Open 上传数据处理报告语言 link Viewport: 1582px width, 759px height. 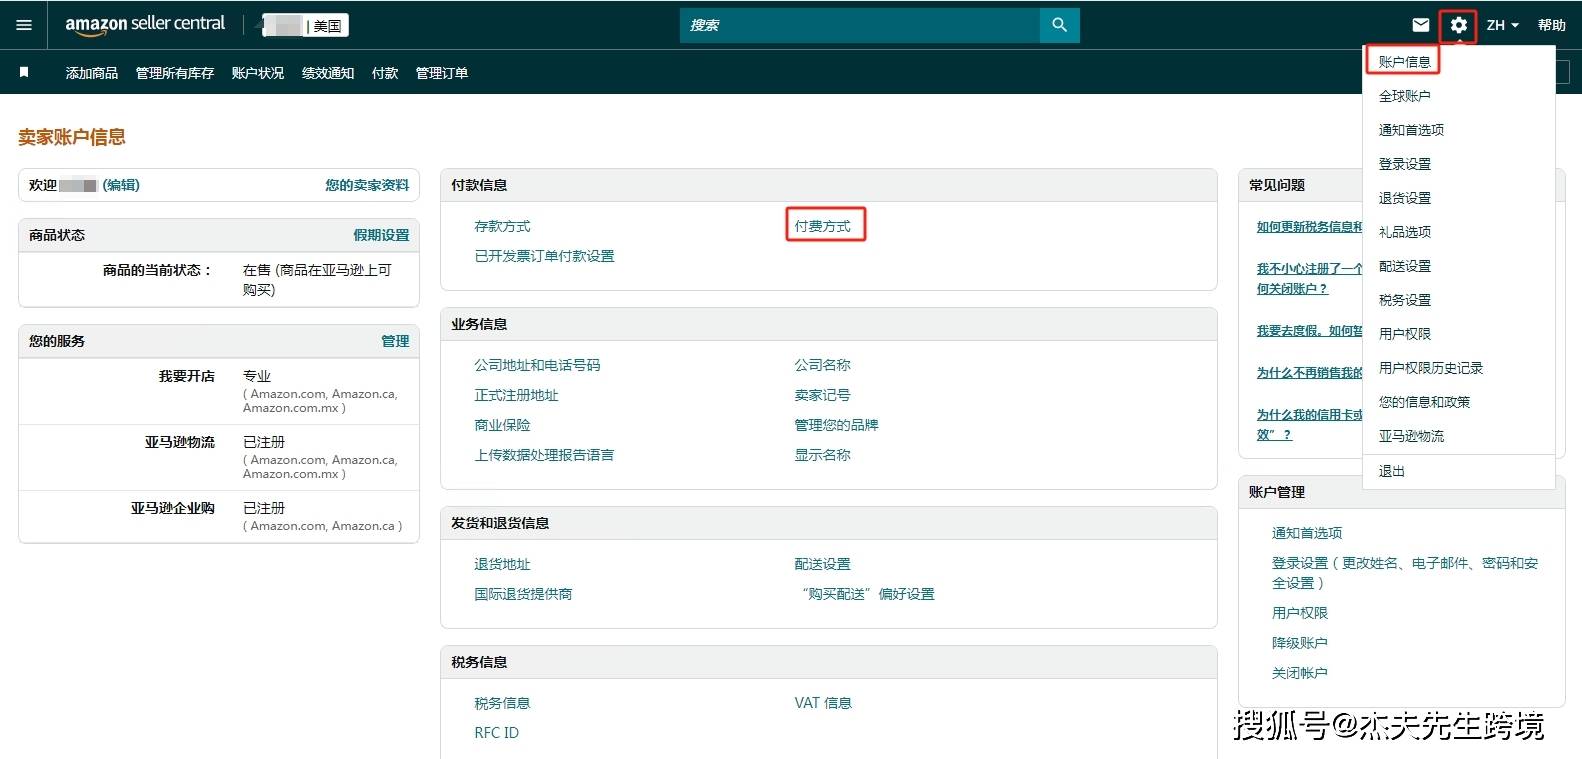(544, 456)
